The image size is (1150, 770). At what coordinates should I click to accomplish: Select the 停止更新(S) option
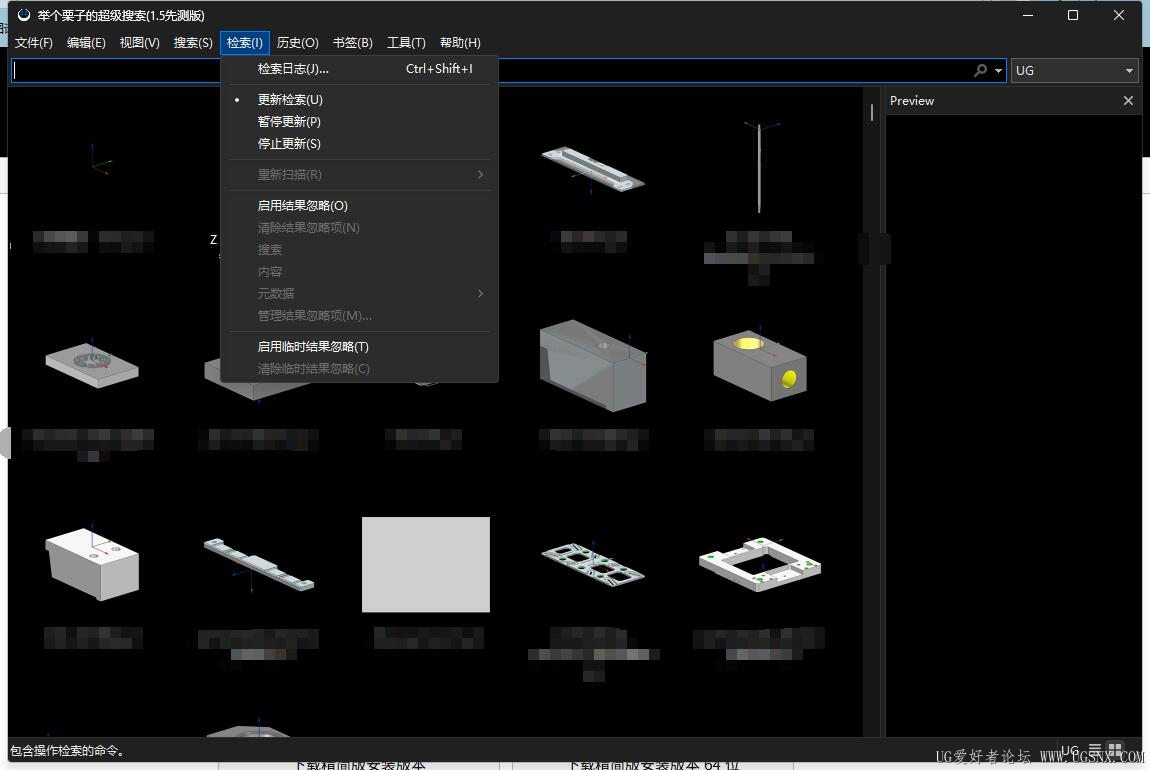[x=359, y=144]
